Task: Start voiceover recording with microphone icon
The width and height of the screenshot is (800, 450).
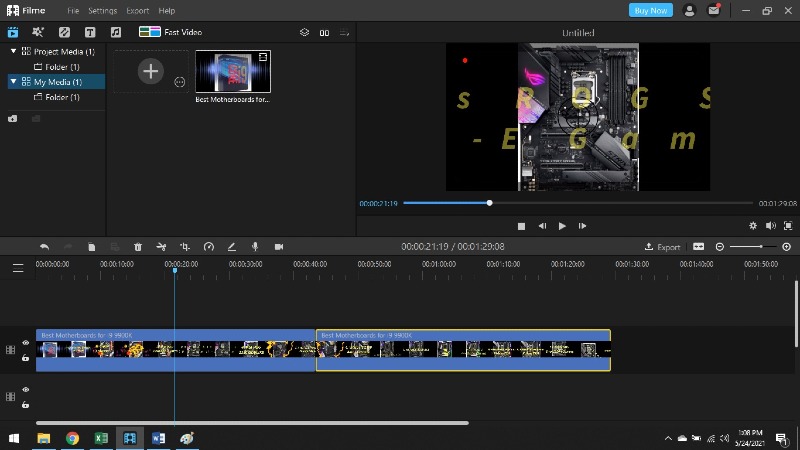Action: pos(255,247)
